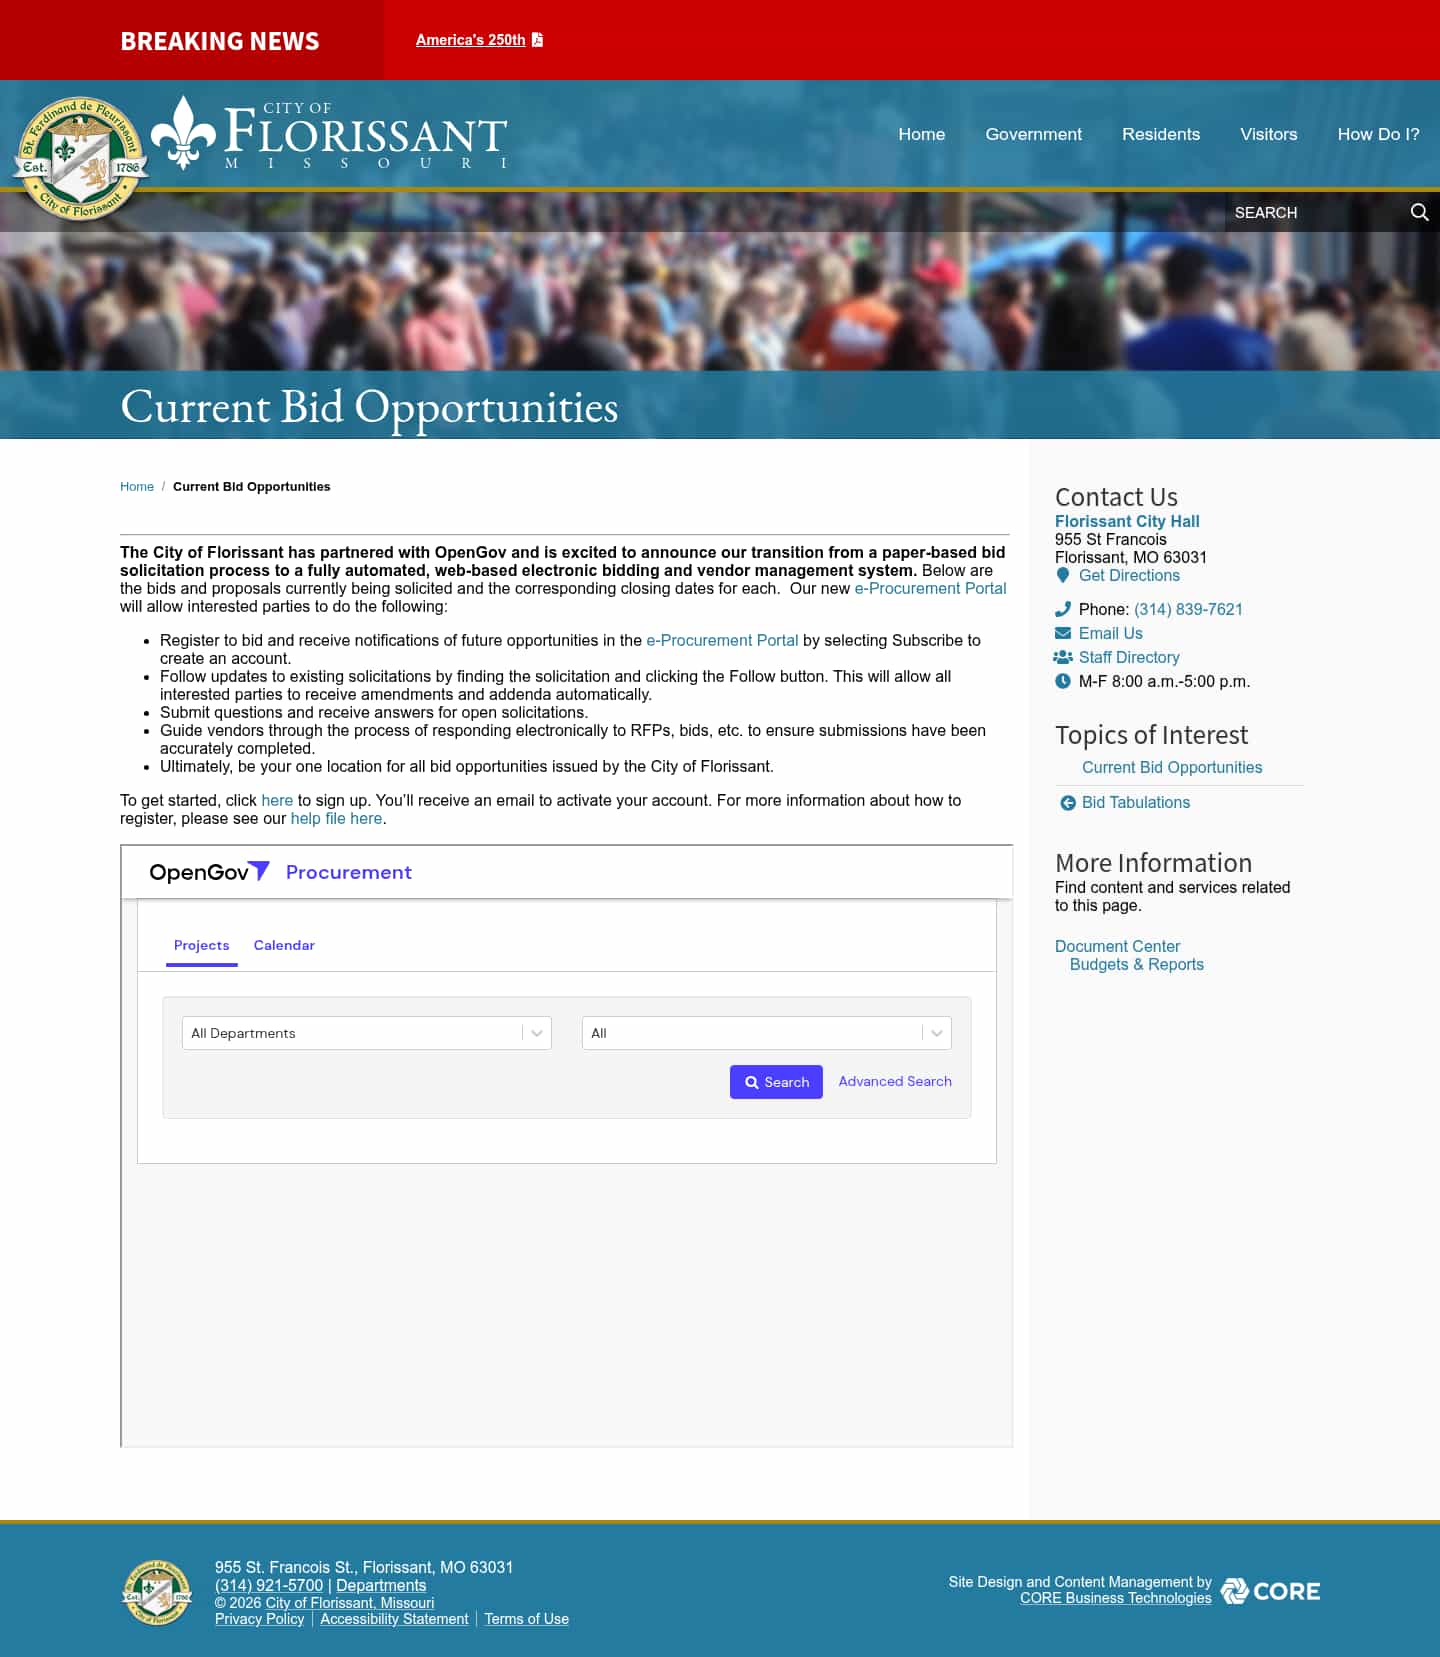Open the How Do I? menu
The width and height of the screenshot is (1440, 1657).
point(1378,134)
